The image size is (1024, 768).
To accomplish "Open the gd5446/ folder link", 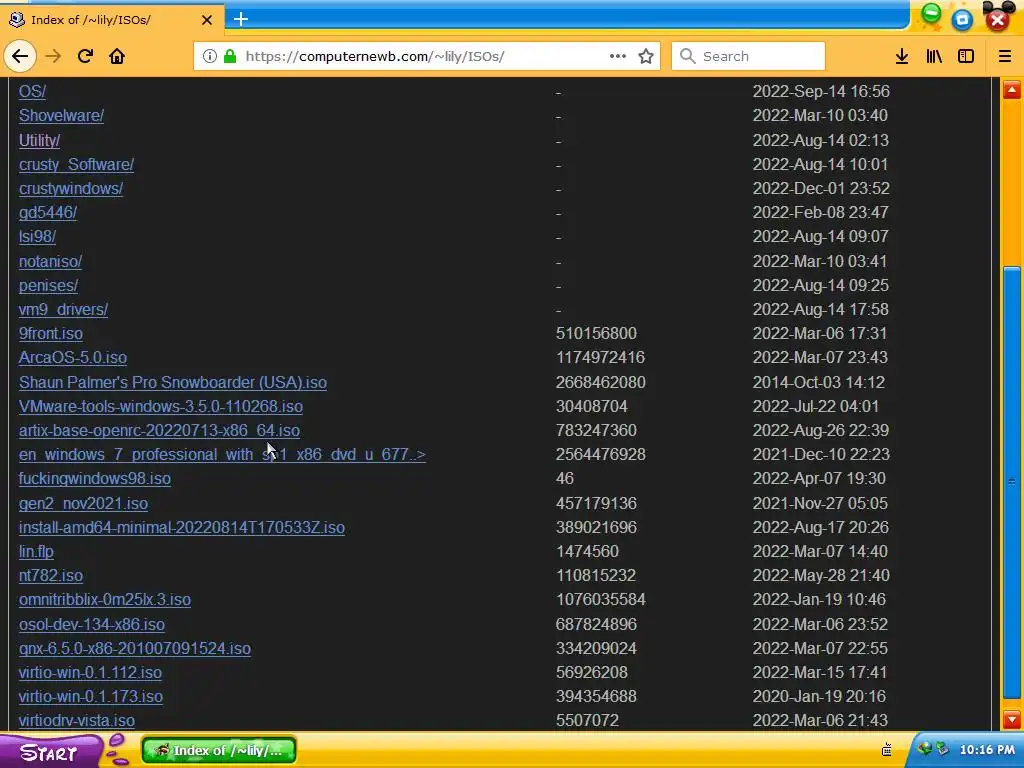I will click(x=48, y=213).
